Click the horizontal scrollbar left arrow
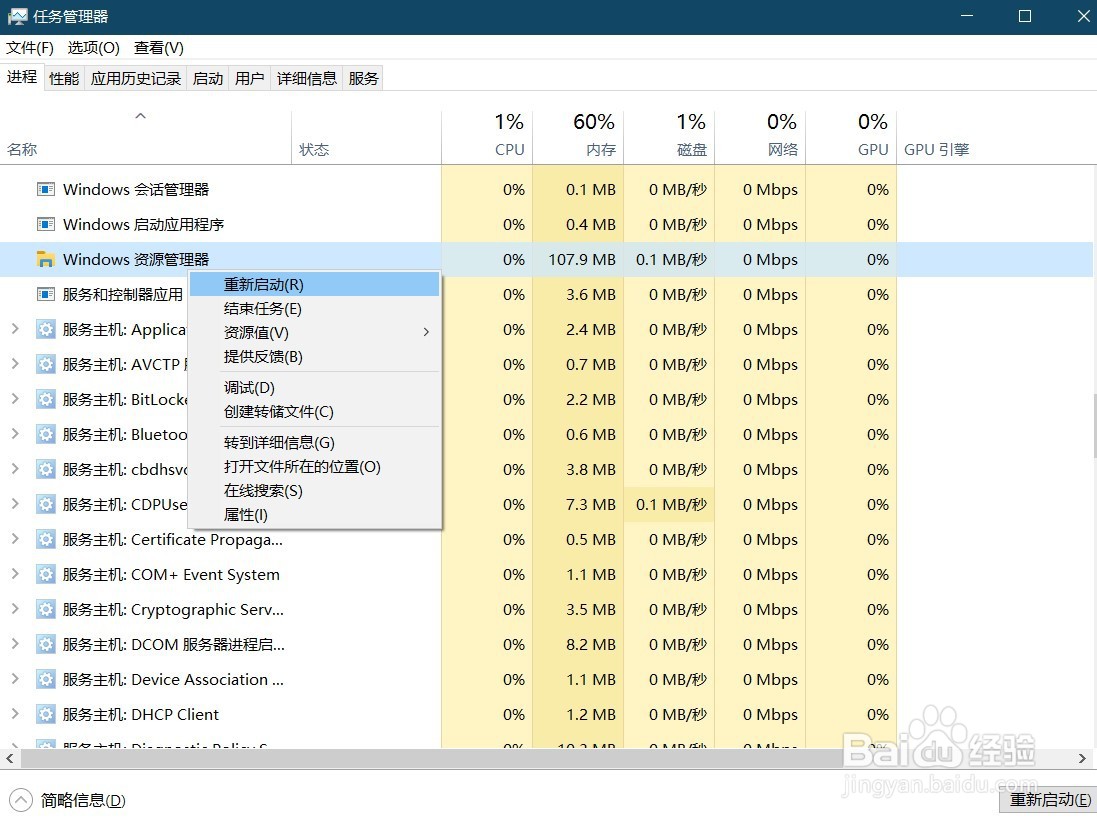The height and width of the screenshot is (822, 1097). click(10, 758)
